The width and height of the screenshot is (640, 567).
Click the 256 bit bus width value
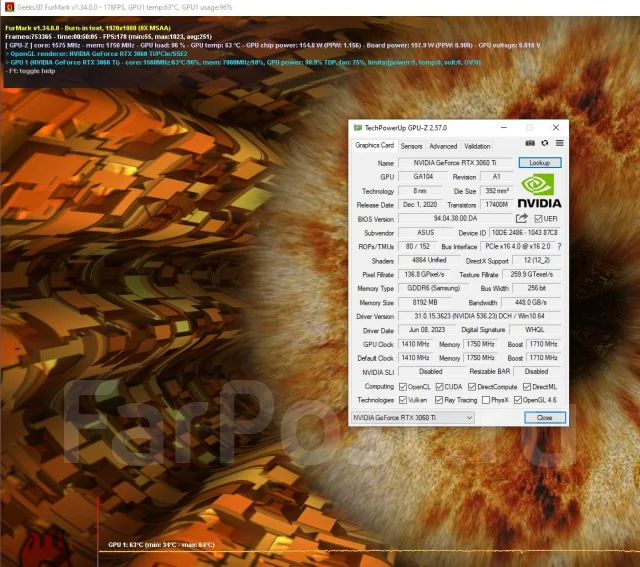536,288
